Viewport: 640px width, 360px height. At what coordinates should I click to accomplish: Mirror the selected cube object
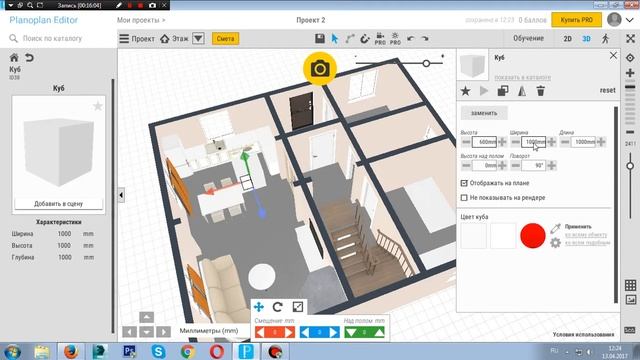coord(522,91)
